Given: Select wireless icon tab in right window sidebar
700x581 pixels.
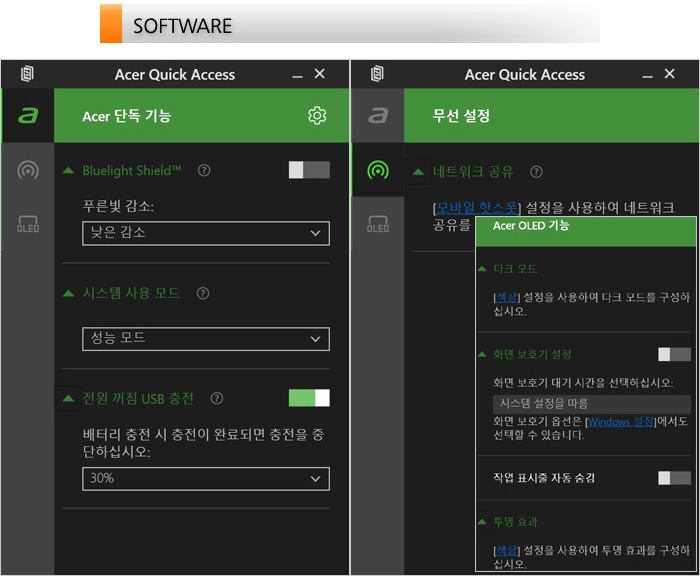Looking at the screenshot, I should tap(378, 170).
